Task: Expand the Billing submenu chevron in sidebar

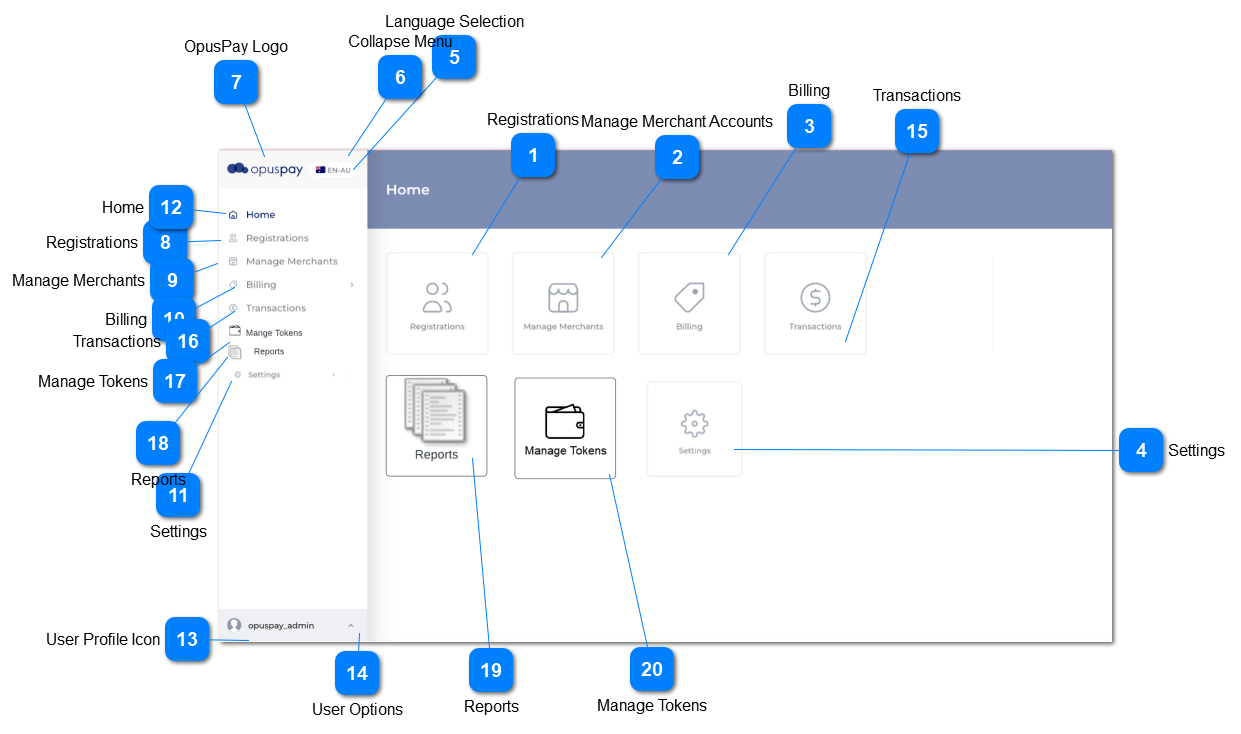Action: 351,285
